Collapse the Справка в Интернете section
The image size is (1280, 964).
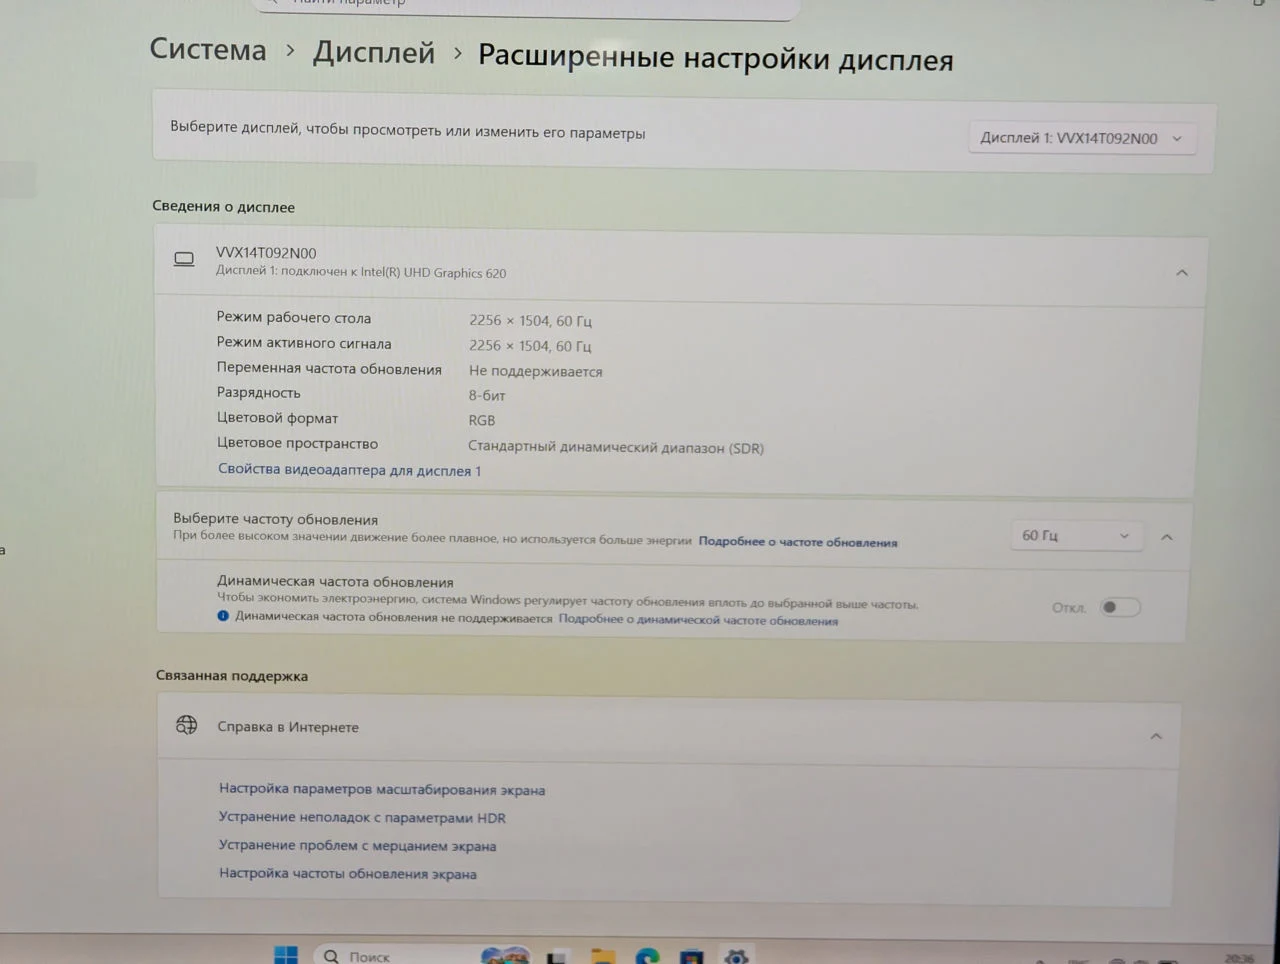[1156, 736]
